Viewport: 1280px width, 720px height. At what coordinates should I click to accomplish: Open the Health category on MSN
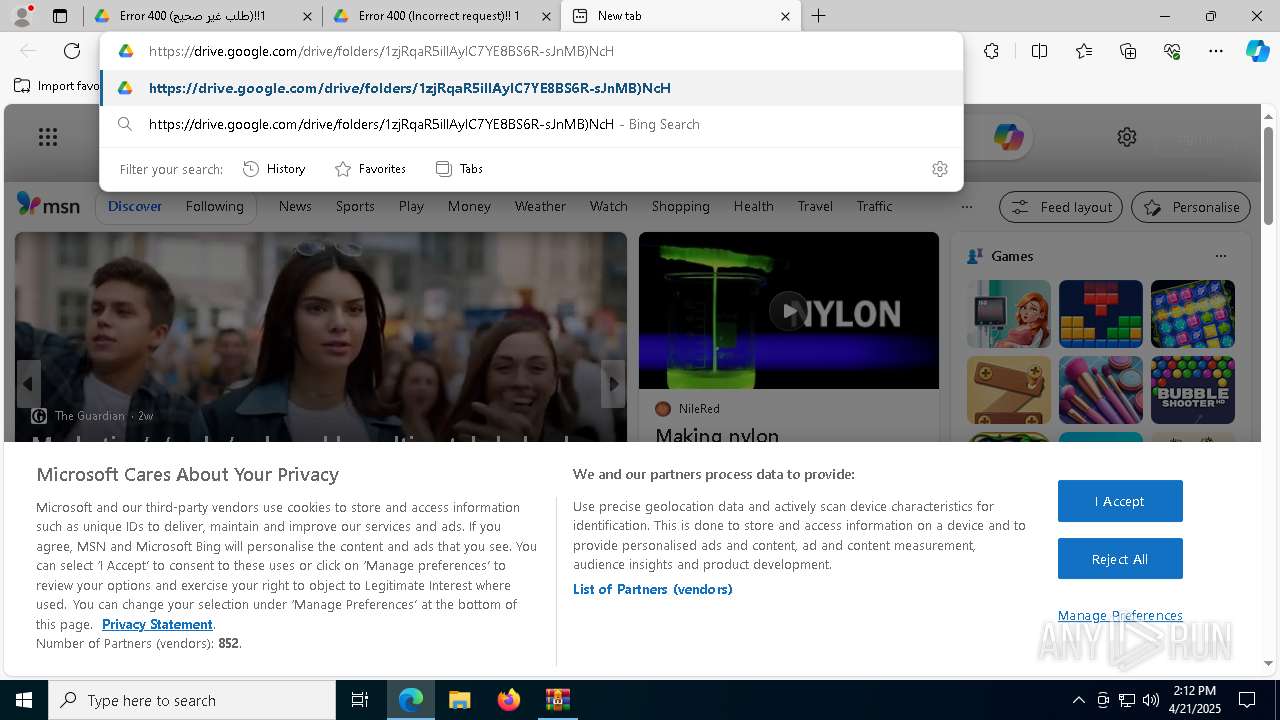753,206
